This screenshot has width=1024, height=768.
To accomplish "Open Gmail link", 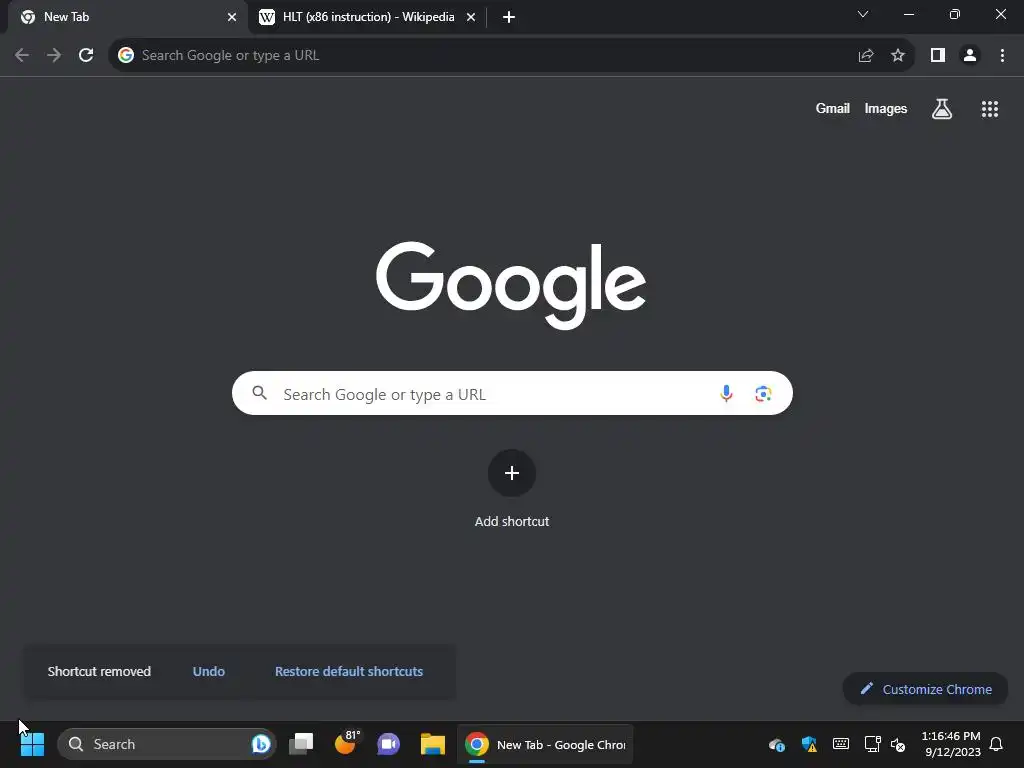I will pos(833,108).
